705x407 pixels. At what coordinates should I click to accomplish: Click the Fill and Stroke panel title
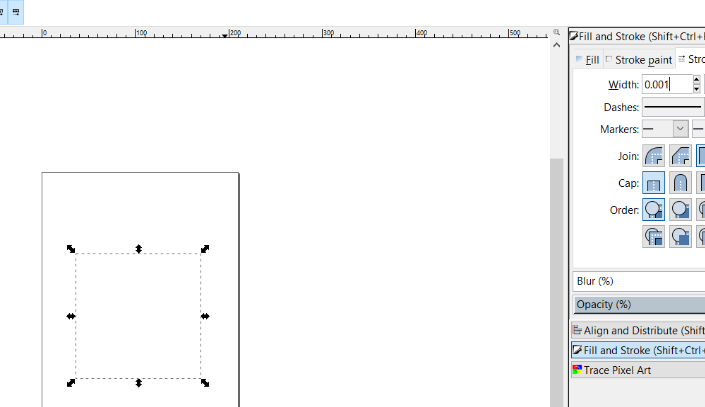[x=641, y=36]
